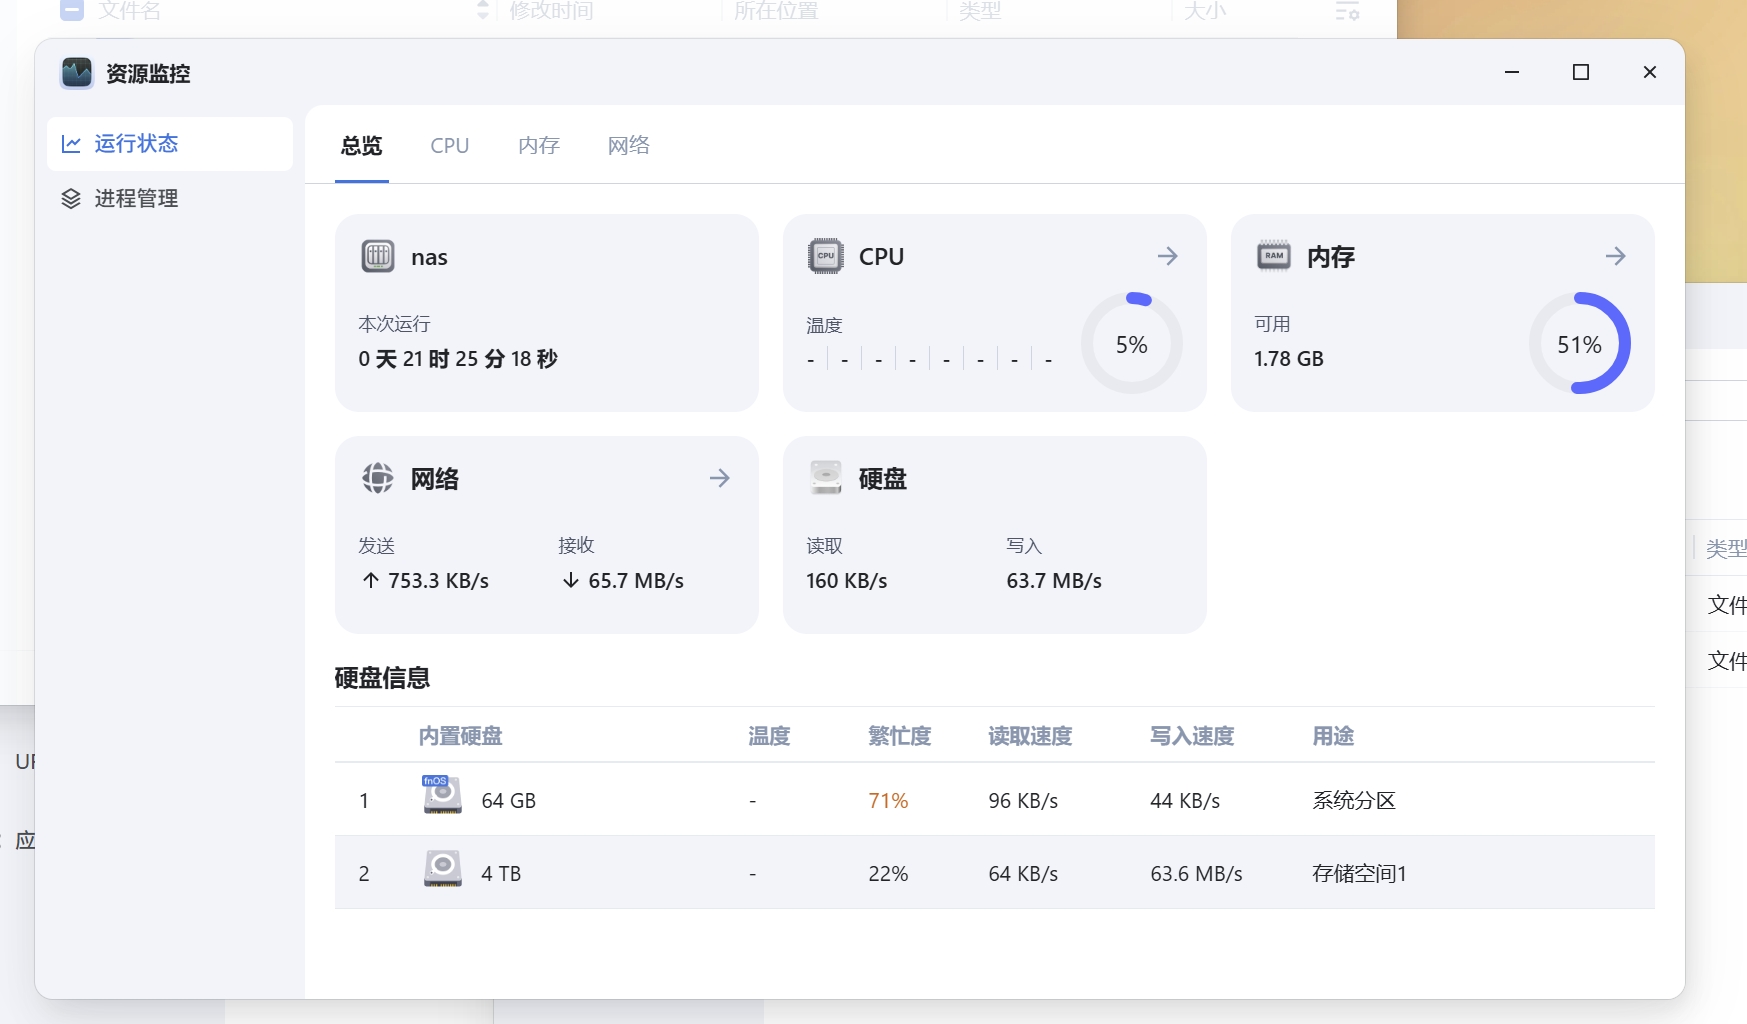Screen dimensions: 1747x1024
Task: Click the globe icon in 网络 card
Action: (x=378, y=478)
